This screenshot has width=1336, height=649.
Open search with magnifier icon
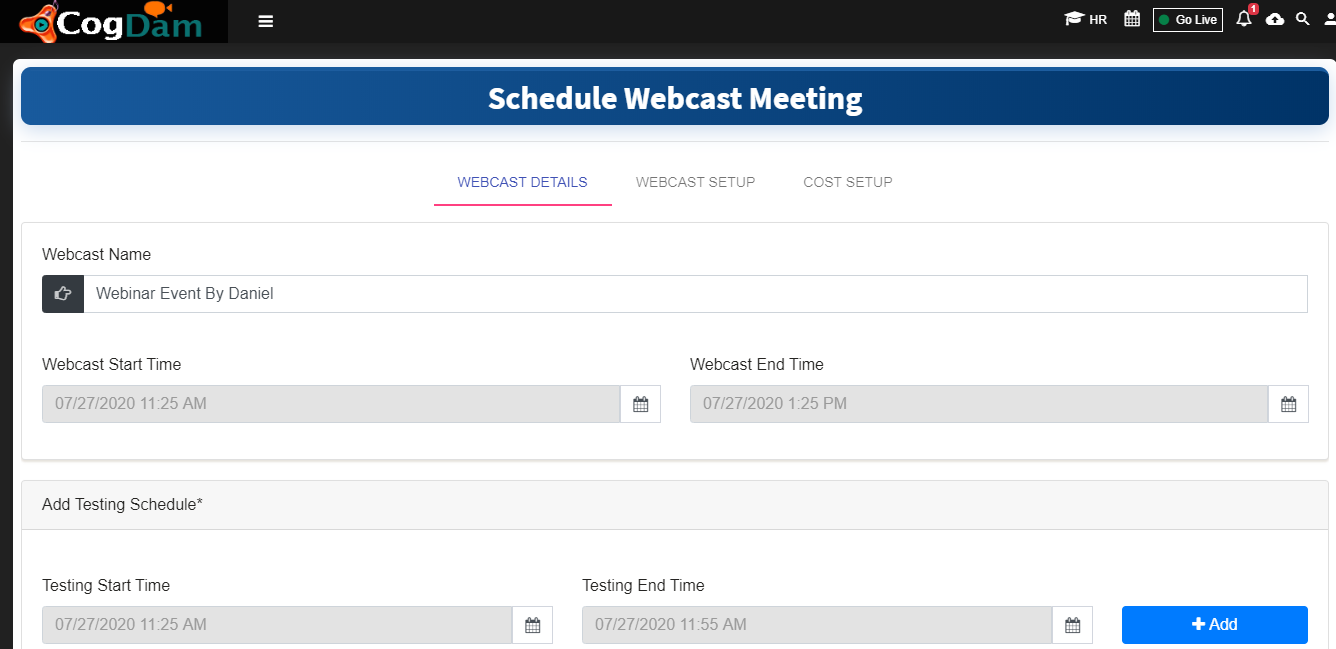(x=1303, y=19)
